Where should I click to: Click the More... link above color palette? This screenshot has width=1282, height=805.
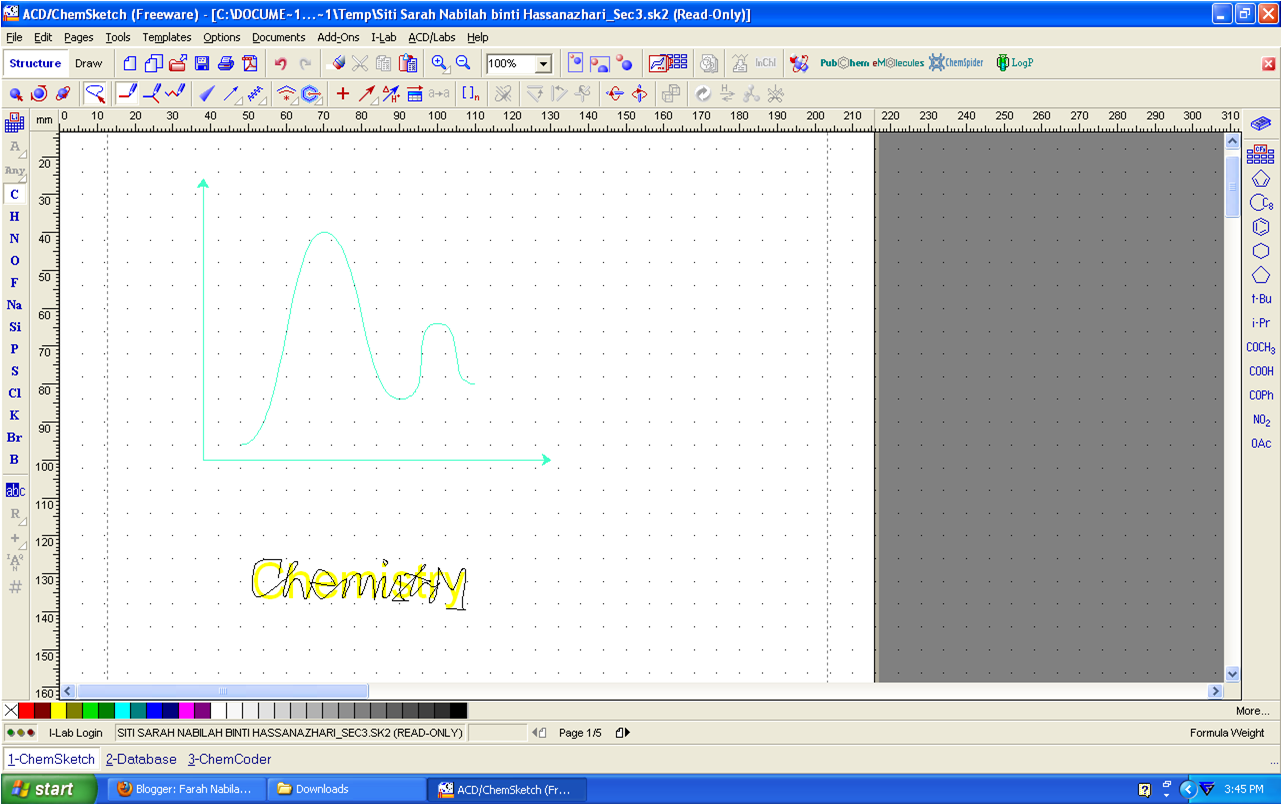1252,710
